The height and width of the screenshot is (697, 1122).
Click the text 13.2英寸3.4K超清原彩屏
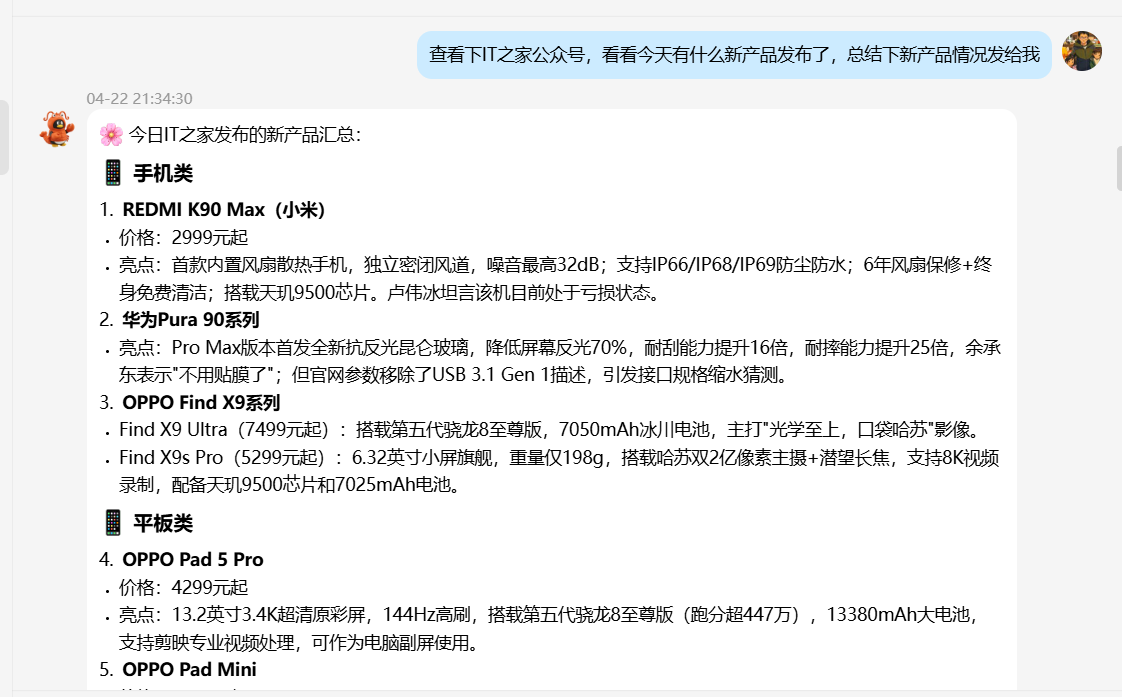(x=269, y=615)
